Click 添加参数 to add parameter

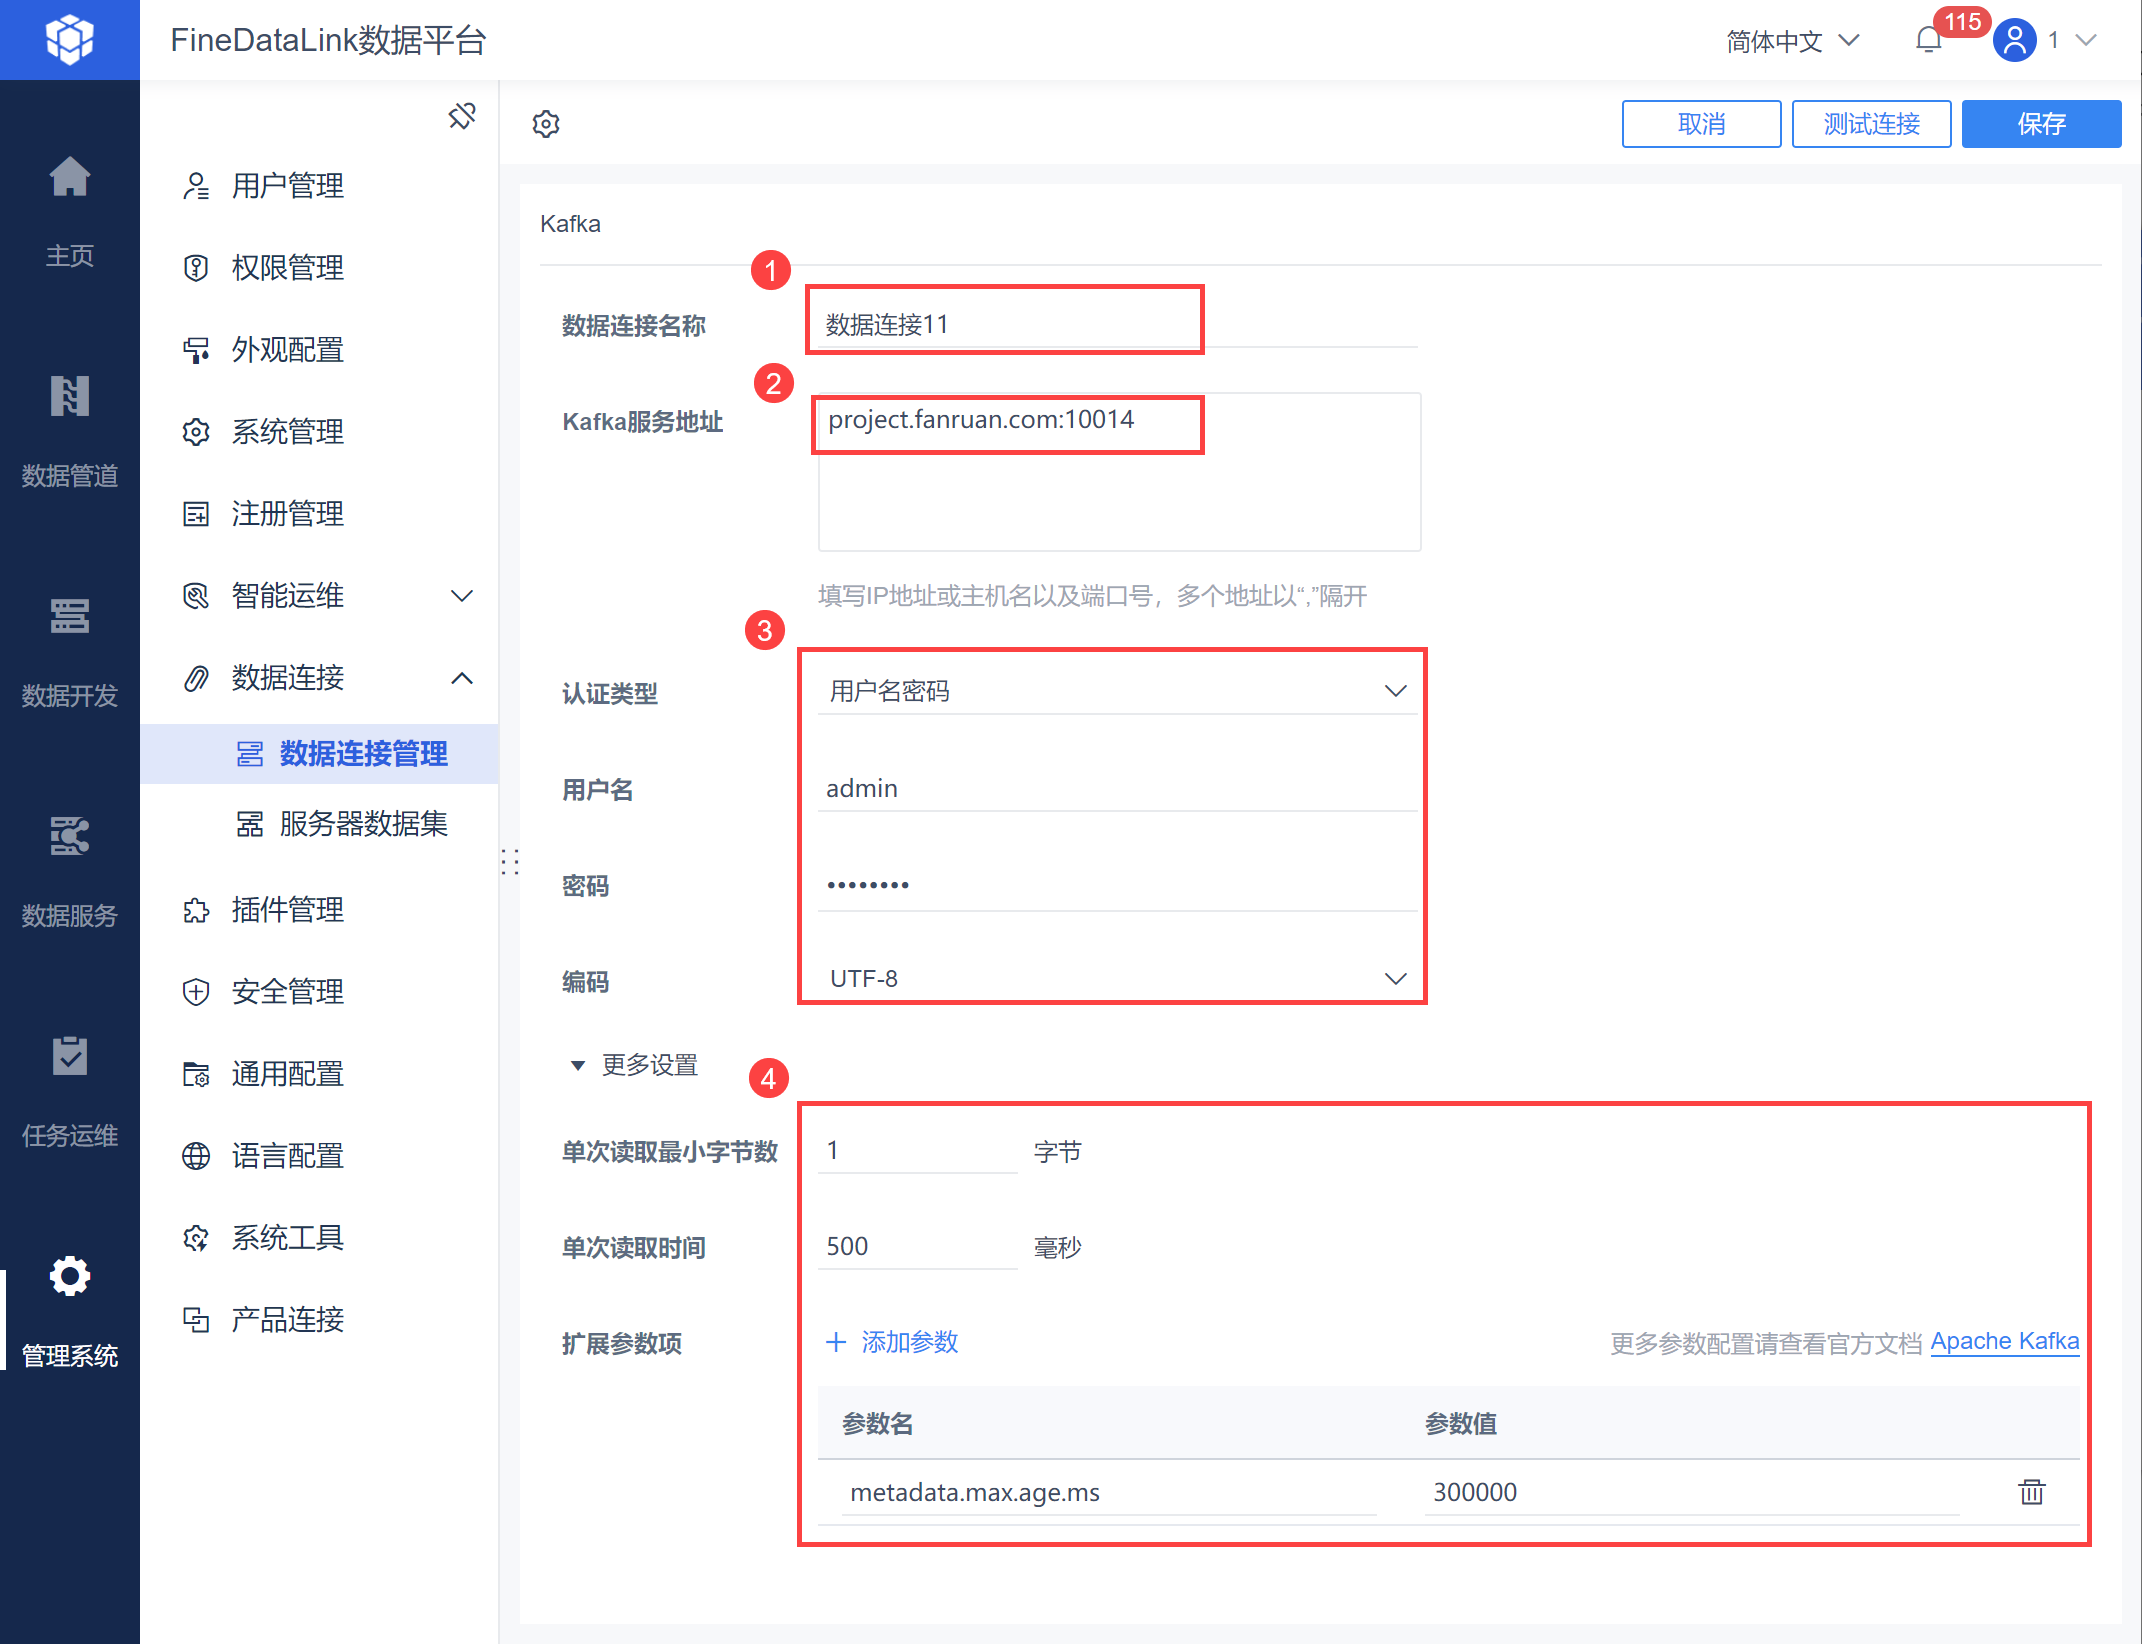click(893, 1342)
